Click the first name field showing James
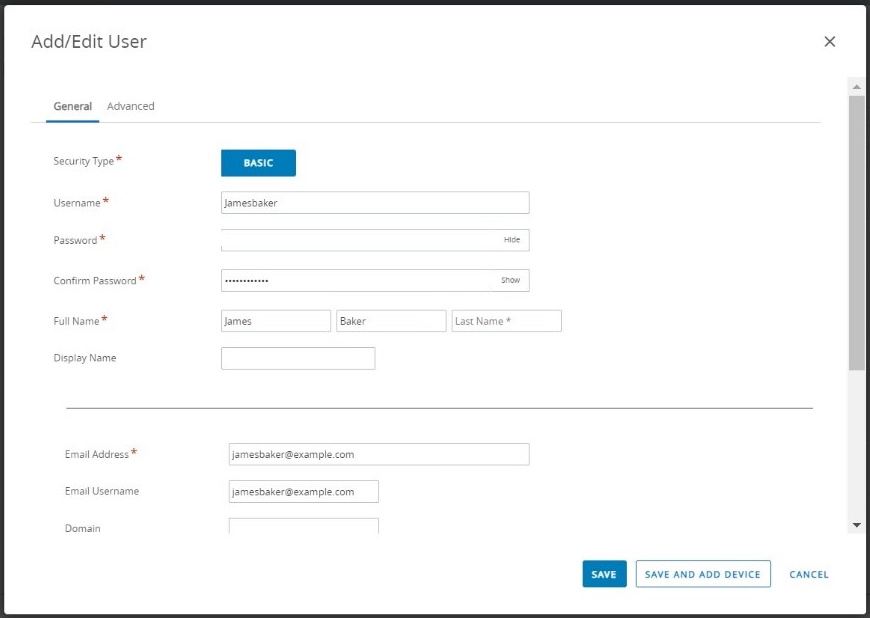Image resolution: width=870 pixels, height=618 pixels. 275,320
